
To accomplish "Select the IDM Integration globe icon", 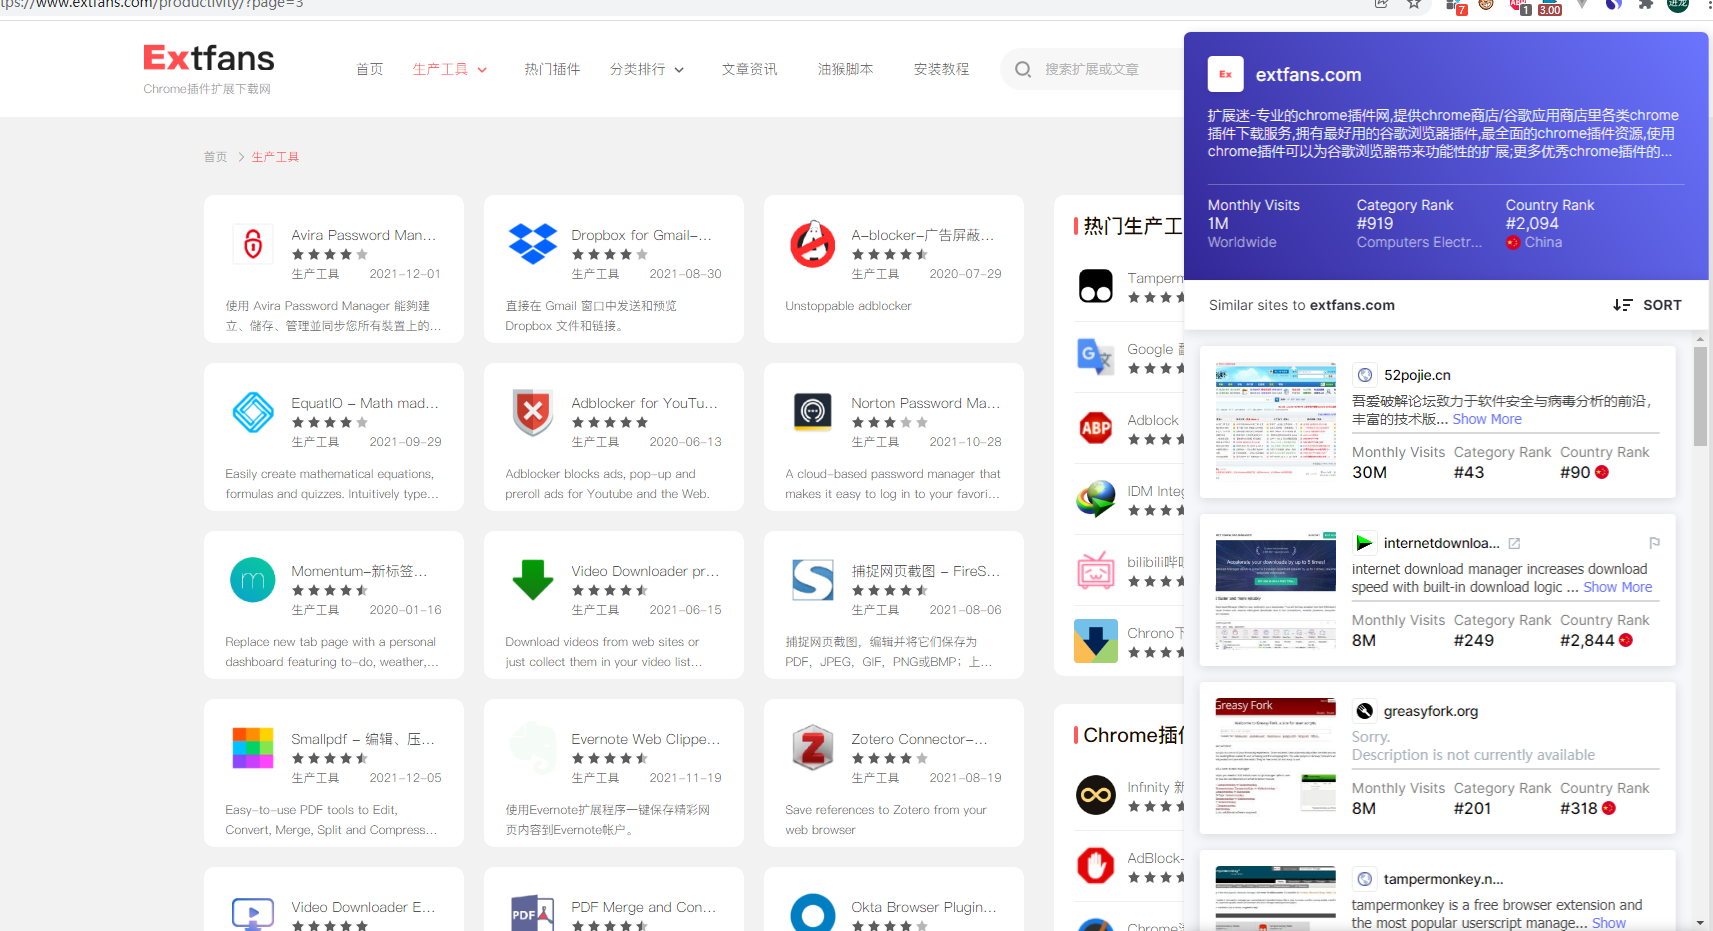I will 1096,499.
